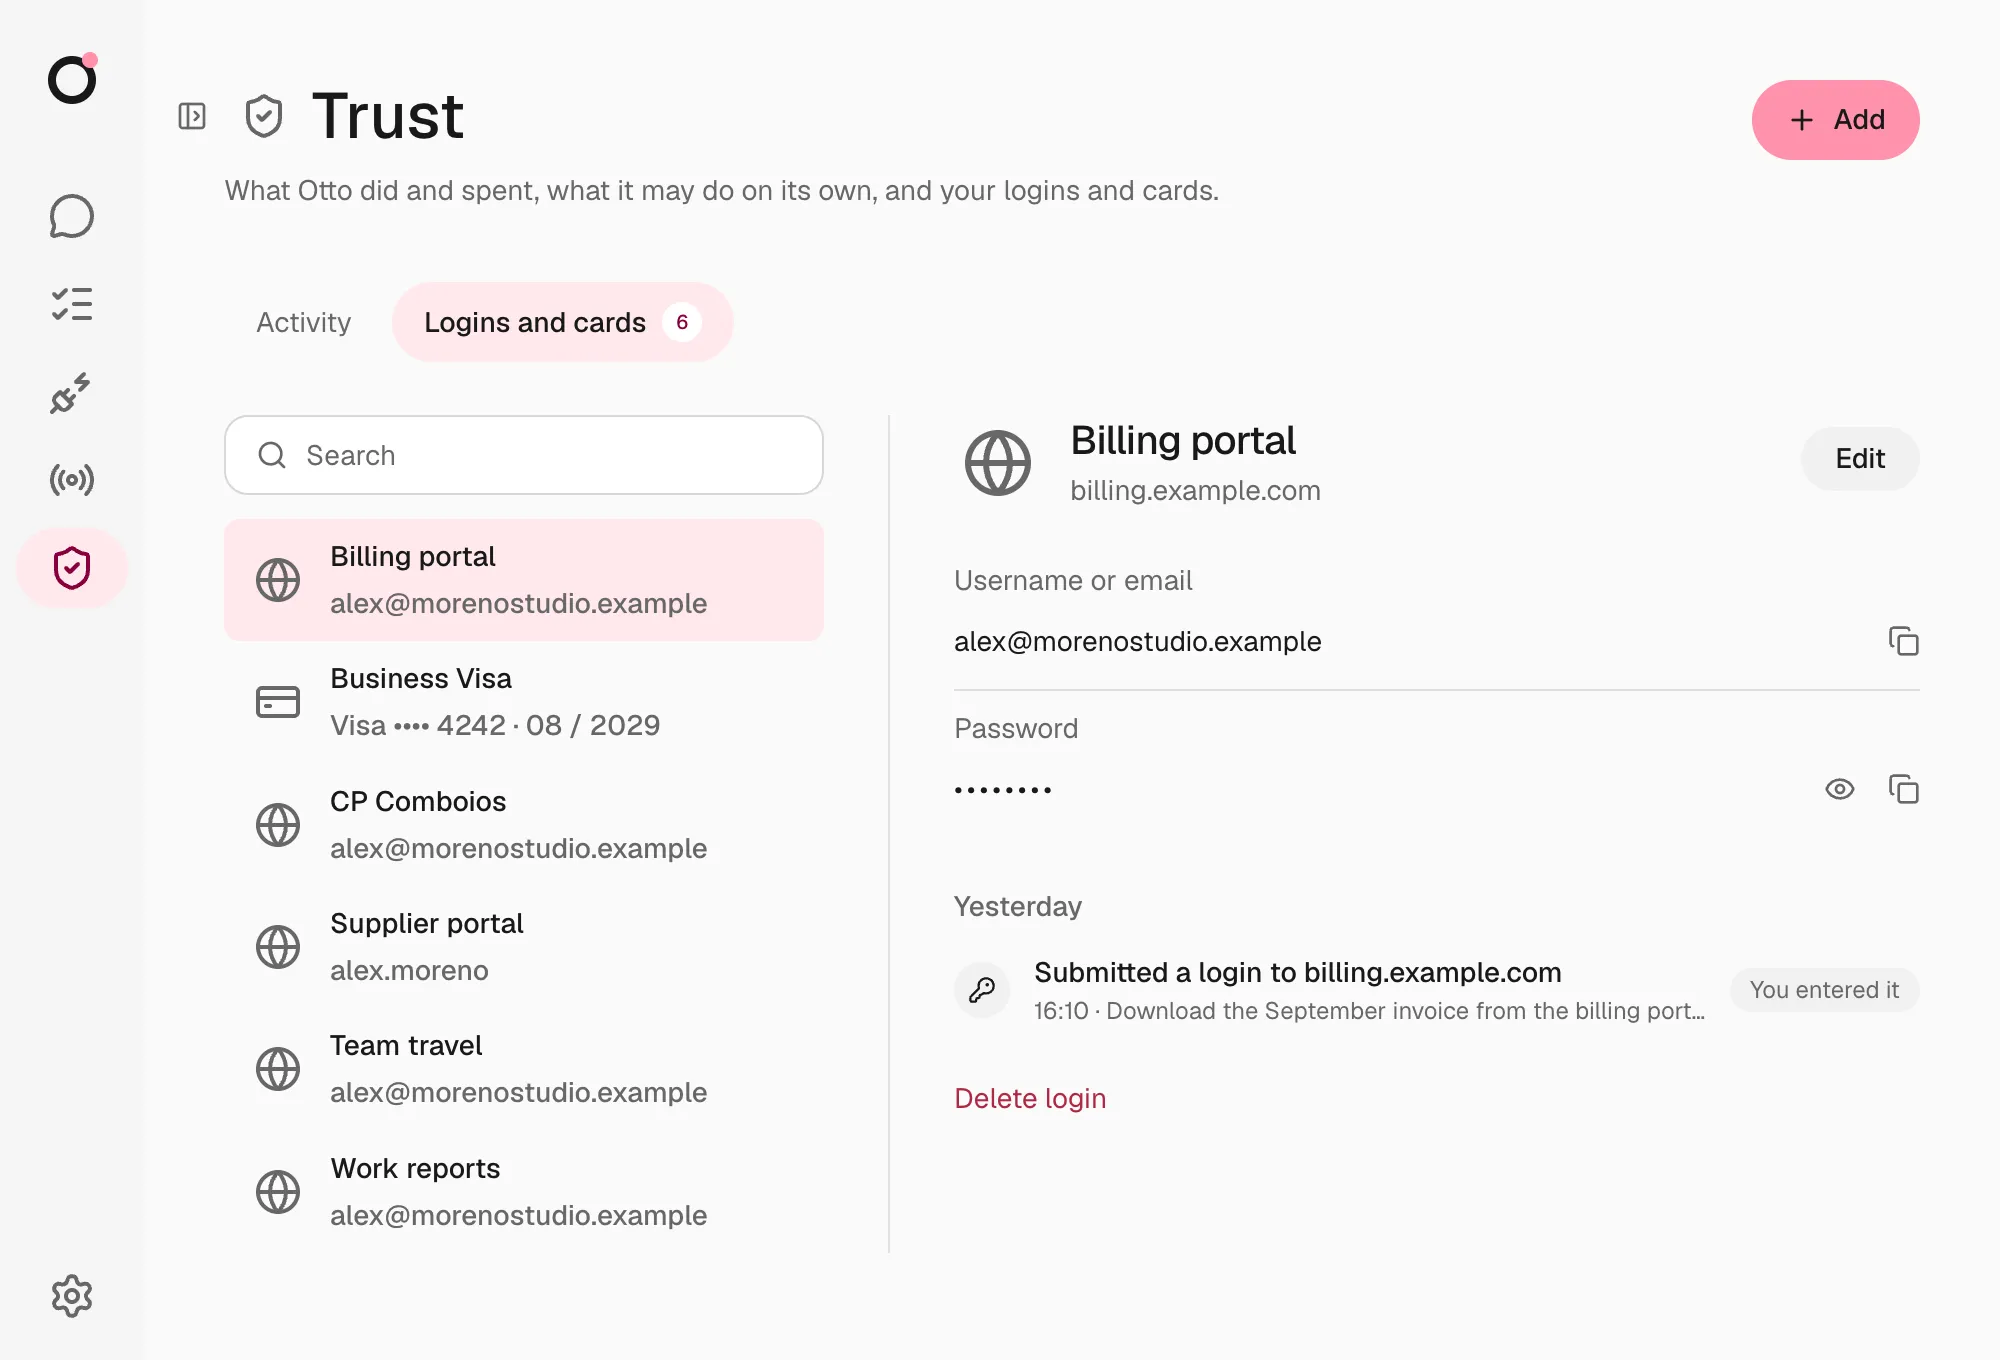Reveal the password with eye icon
Screen dimensions: 2000x1360
(1839, 789)
